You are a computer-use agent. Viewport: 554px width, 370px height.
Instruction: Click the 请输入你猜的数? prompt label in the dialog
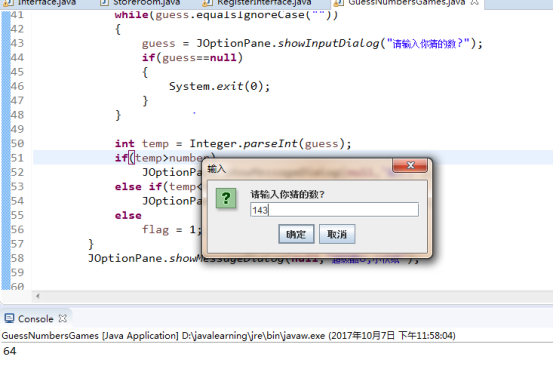point(287,194)
